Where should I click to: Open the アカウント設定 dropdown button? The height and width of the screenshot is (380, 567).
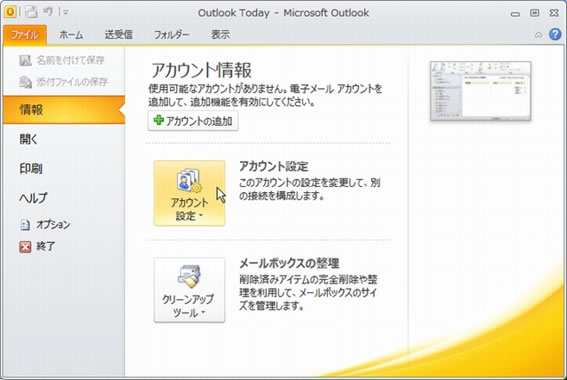tap(189, 193)
